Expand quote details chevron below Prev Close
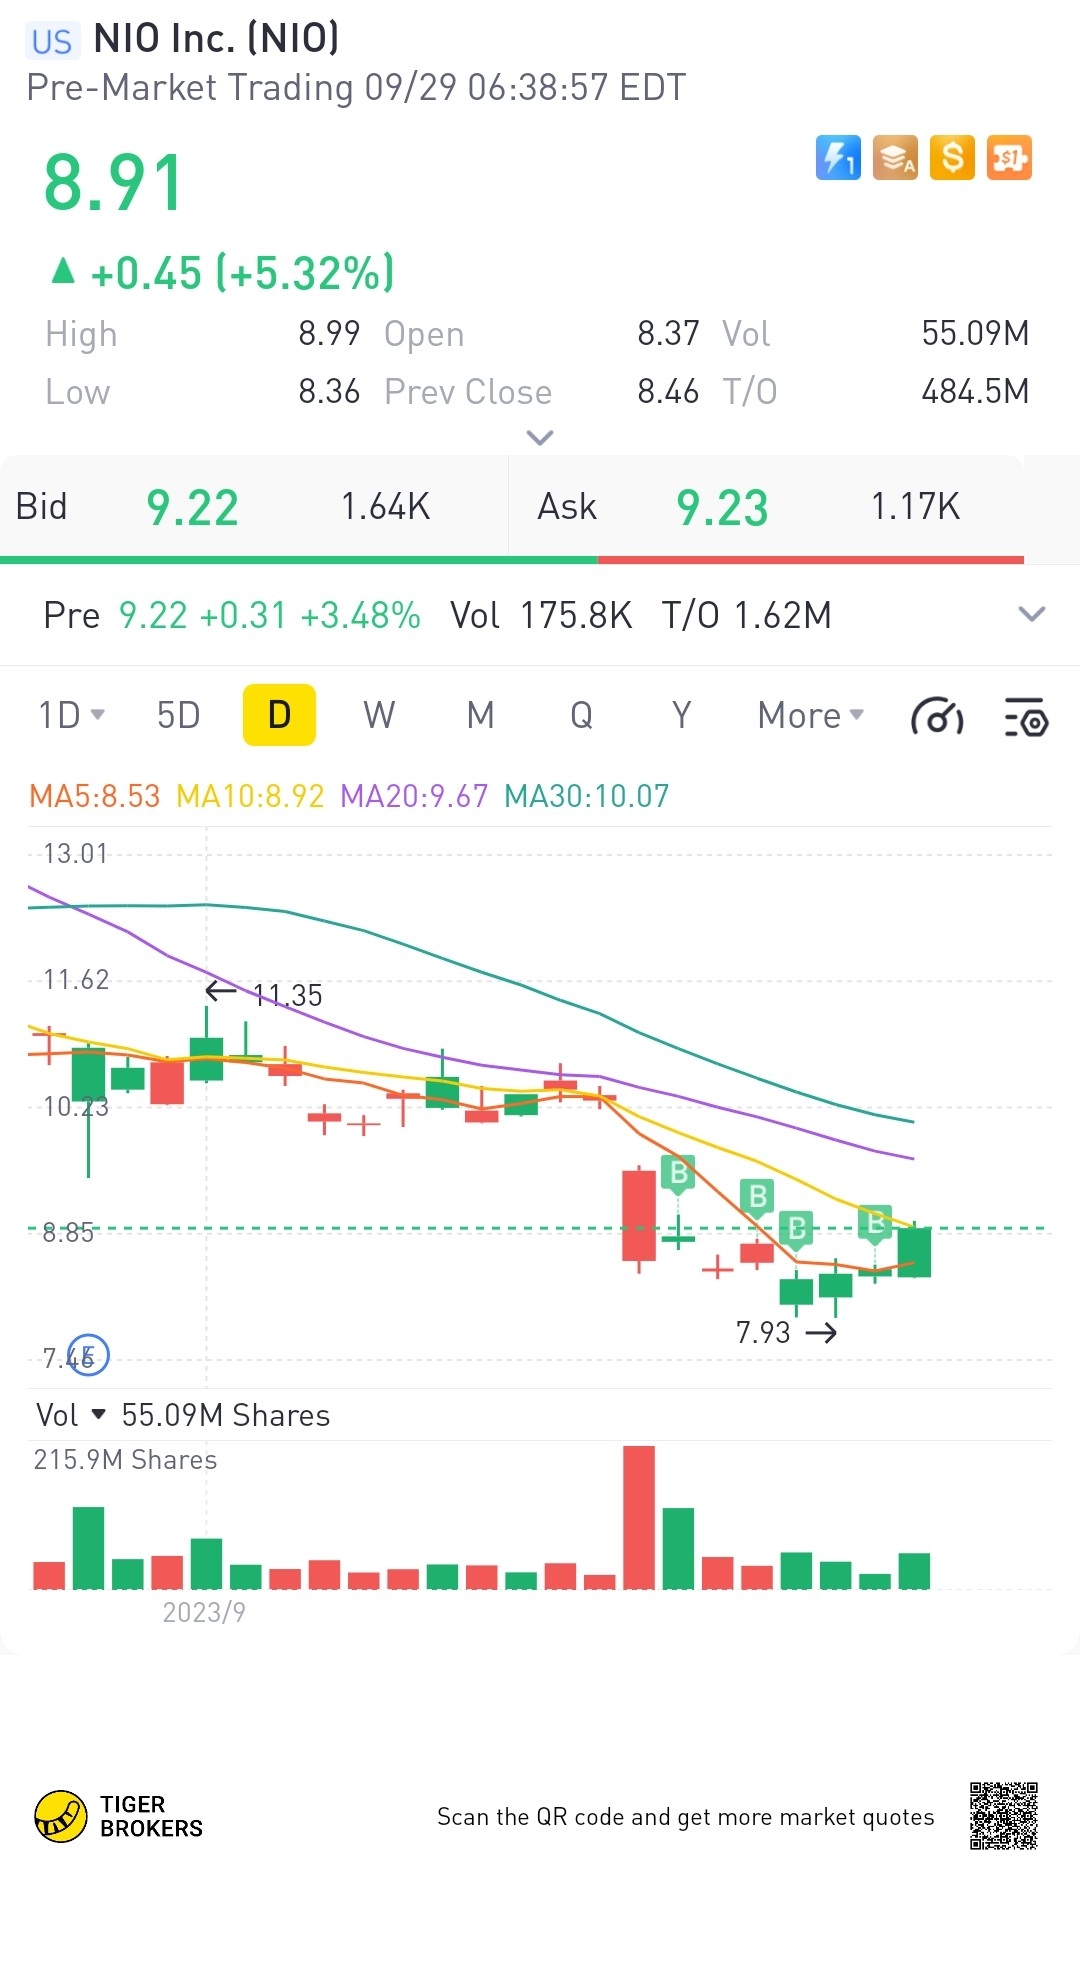1080x1978 pixels. pyautogui.click(x=540, y=438)
